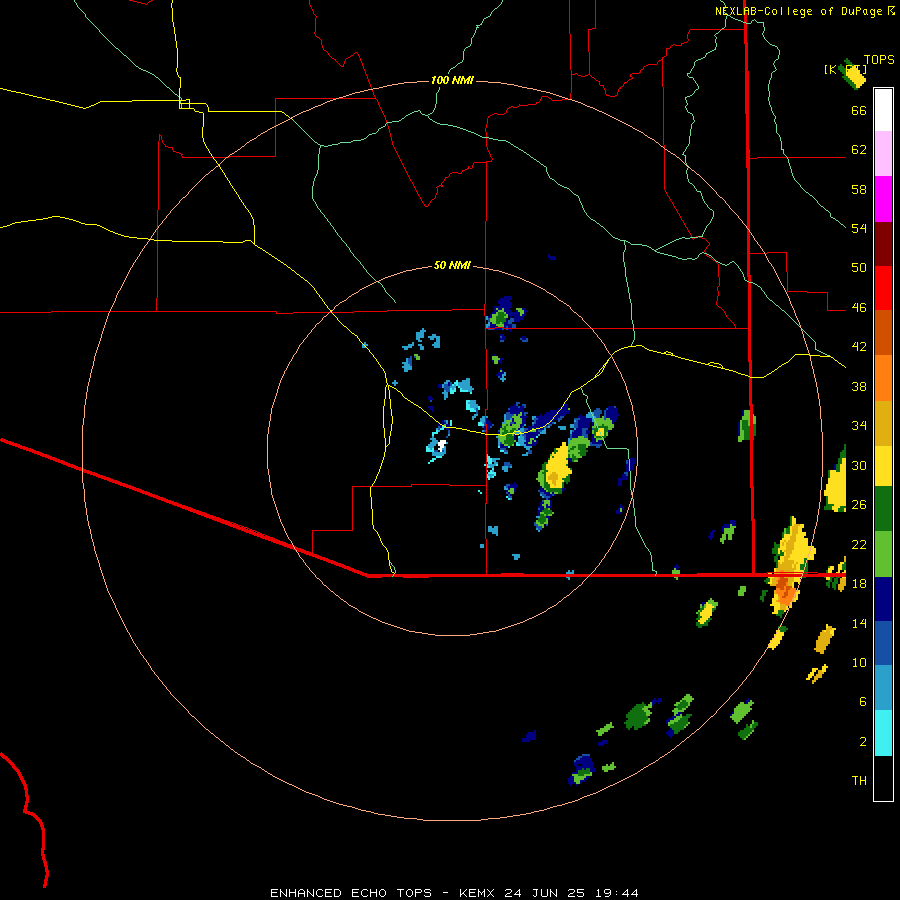The height and width of the screenshot is (900, 900).
Task: Click the "58" legend value
Action: (859, 189)
